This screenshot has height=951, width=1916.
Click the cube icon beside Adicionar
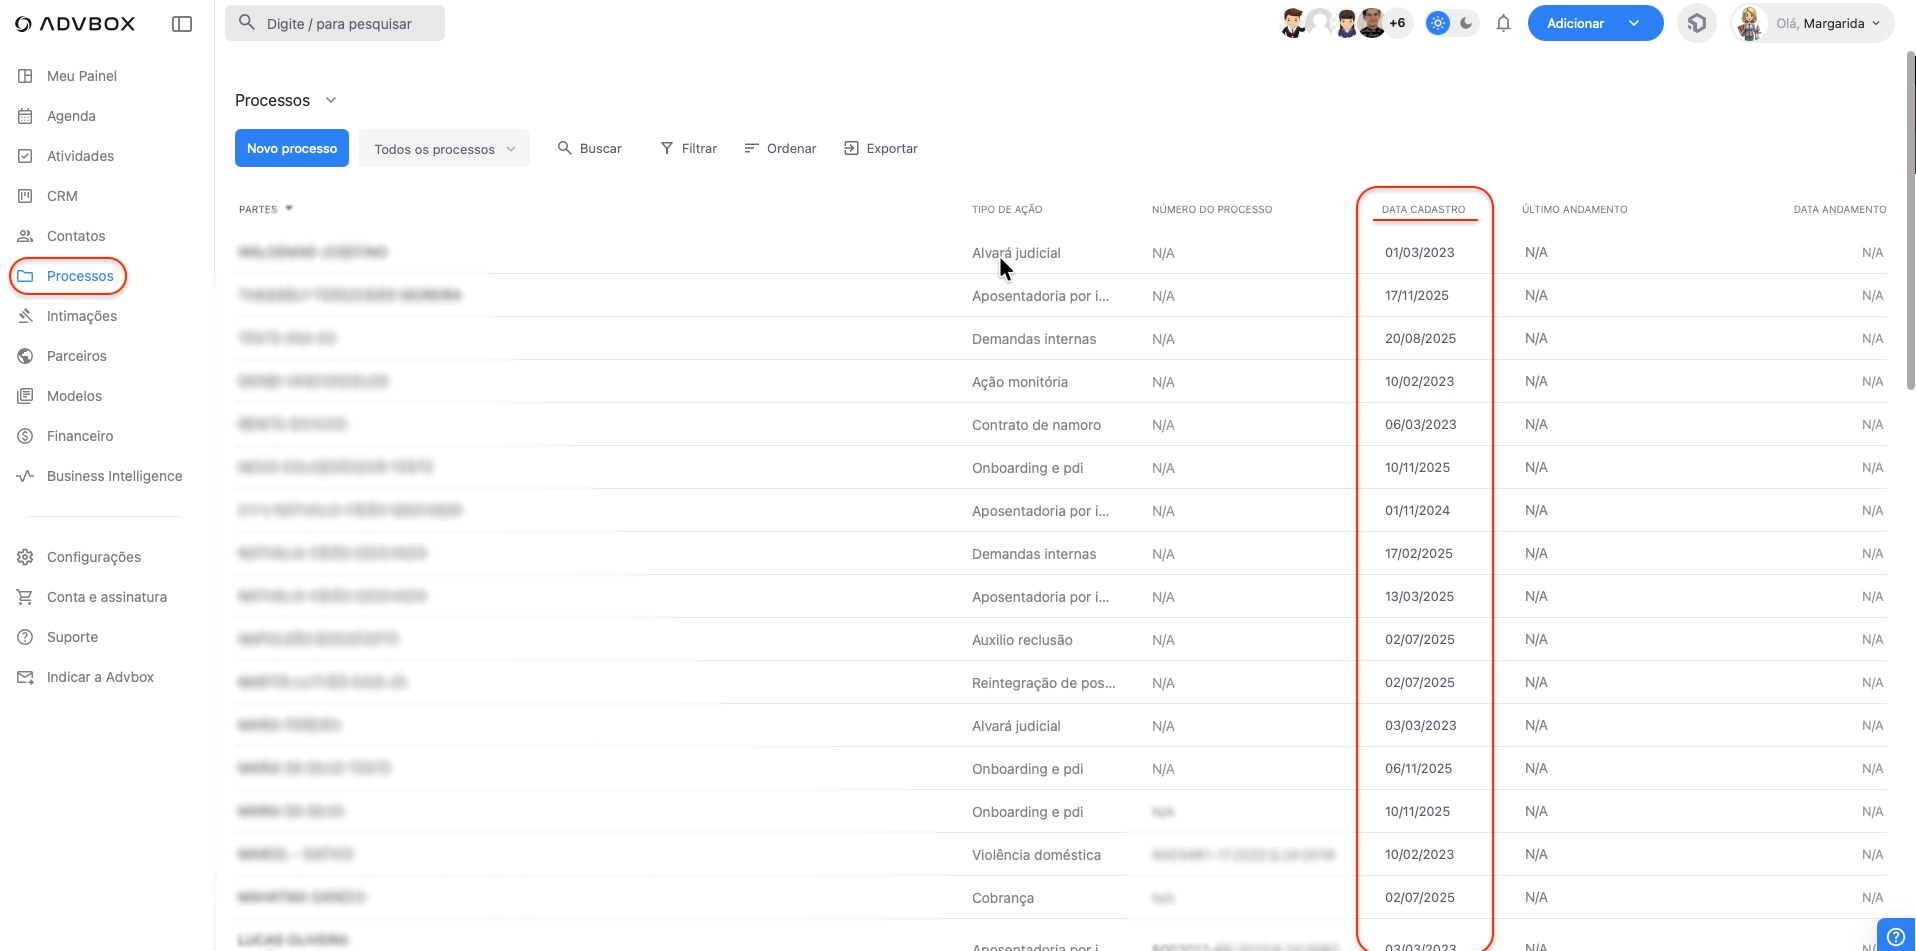[x=1696, y=23]
